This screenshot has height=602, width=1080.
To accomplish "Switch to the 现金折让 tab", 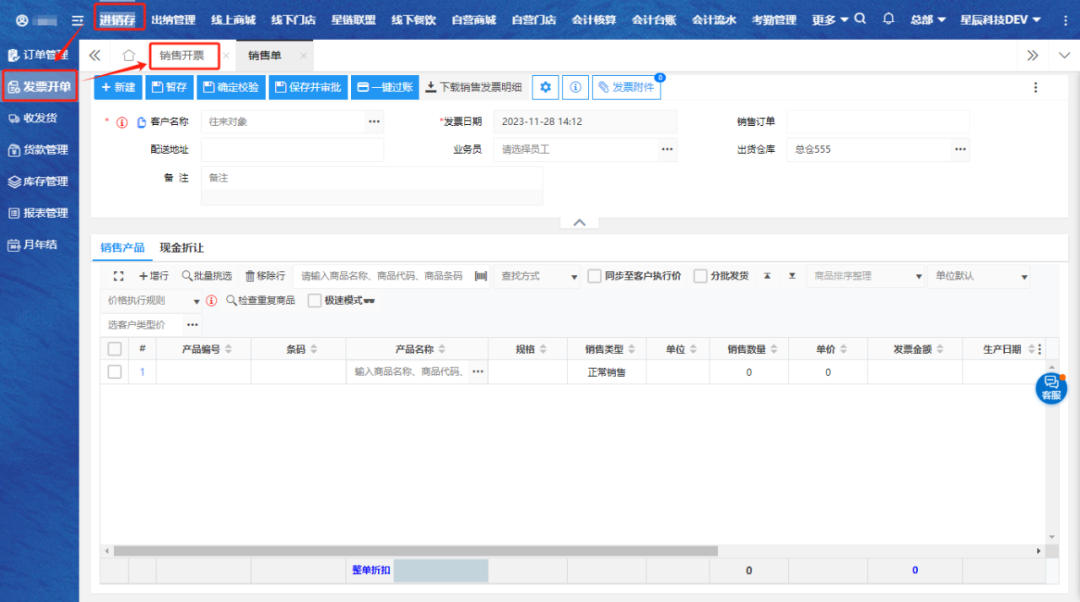I will [181, 247].
